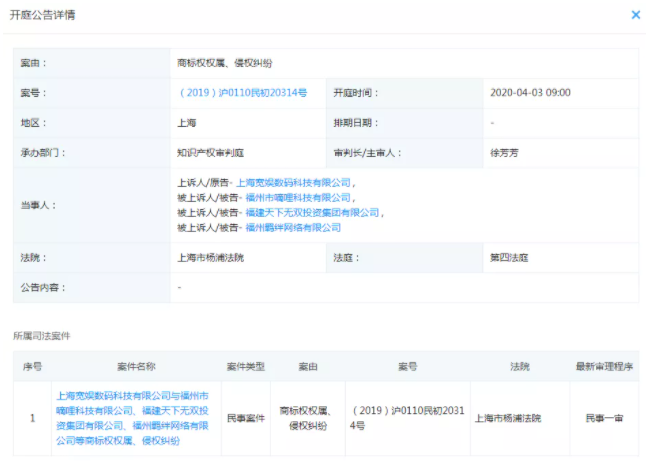This screenshot has width=646, height=468.
Task: Select the case number cell in table row 1
Action: click(408, 418)
